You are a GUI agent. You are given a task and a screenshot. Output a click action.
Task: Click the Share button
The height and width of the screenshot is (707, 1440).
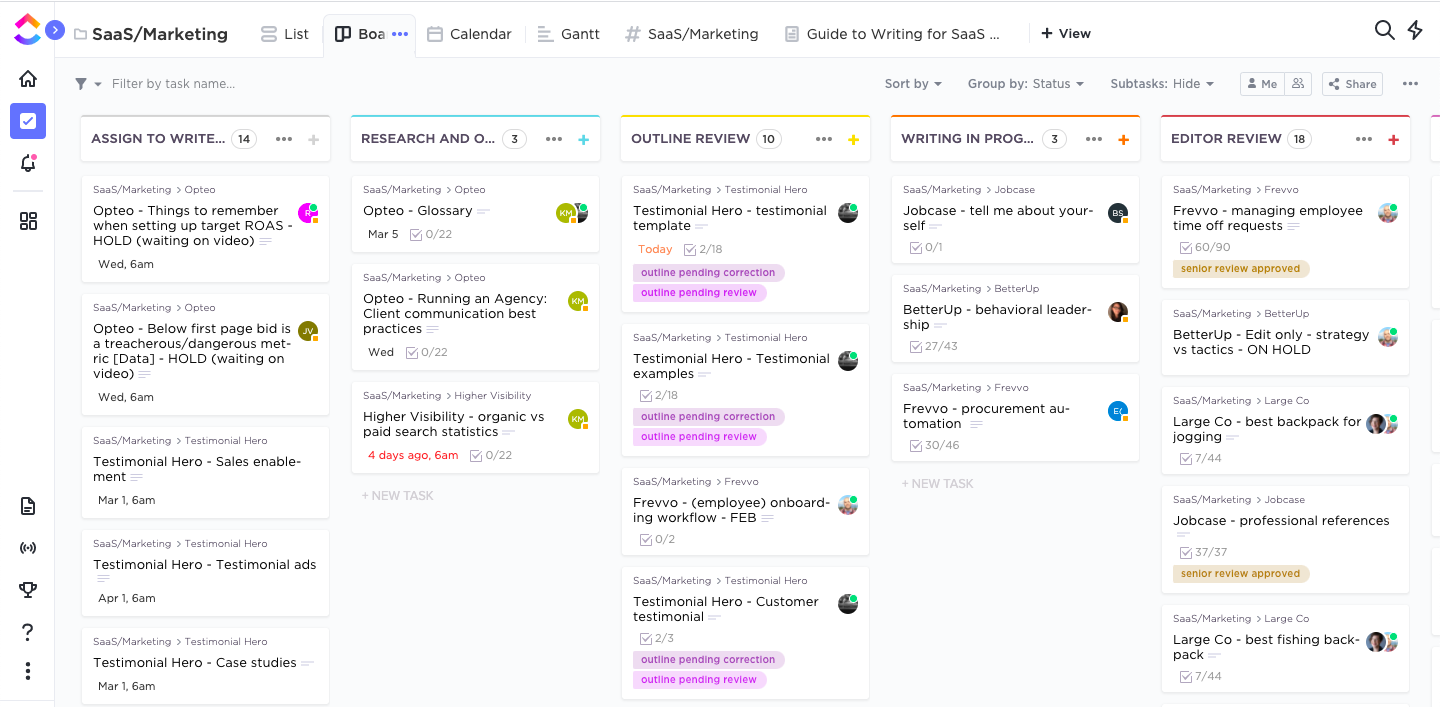pyautogui.click(x=1352, y=84)
